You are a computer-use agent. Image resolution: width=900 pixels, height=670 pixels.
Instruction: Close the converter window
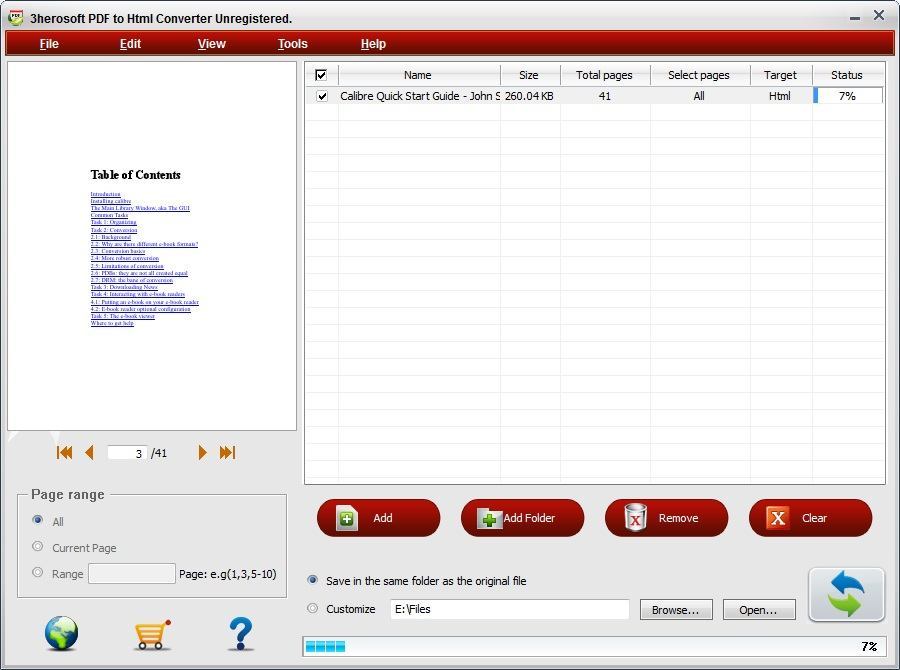[x=879, y=16]
